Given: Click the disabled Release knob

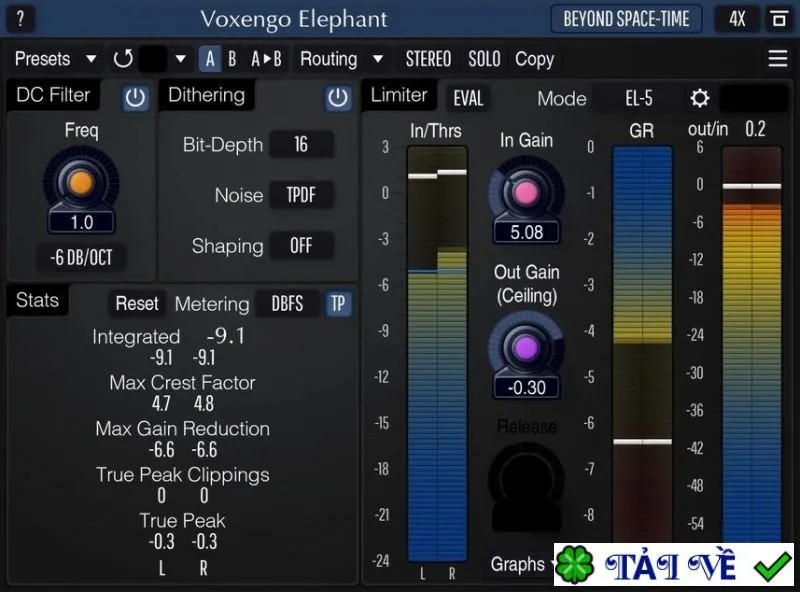Looking at the screenshot, I should (526, 481).
